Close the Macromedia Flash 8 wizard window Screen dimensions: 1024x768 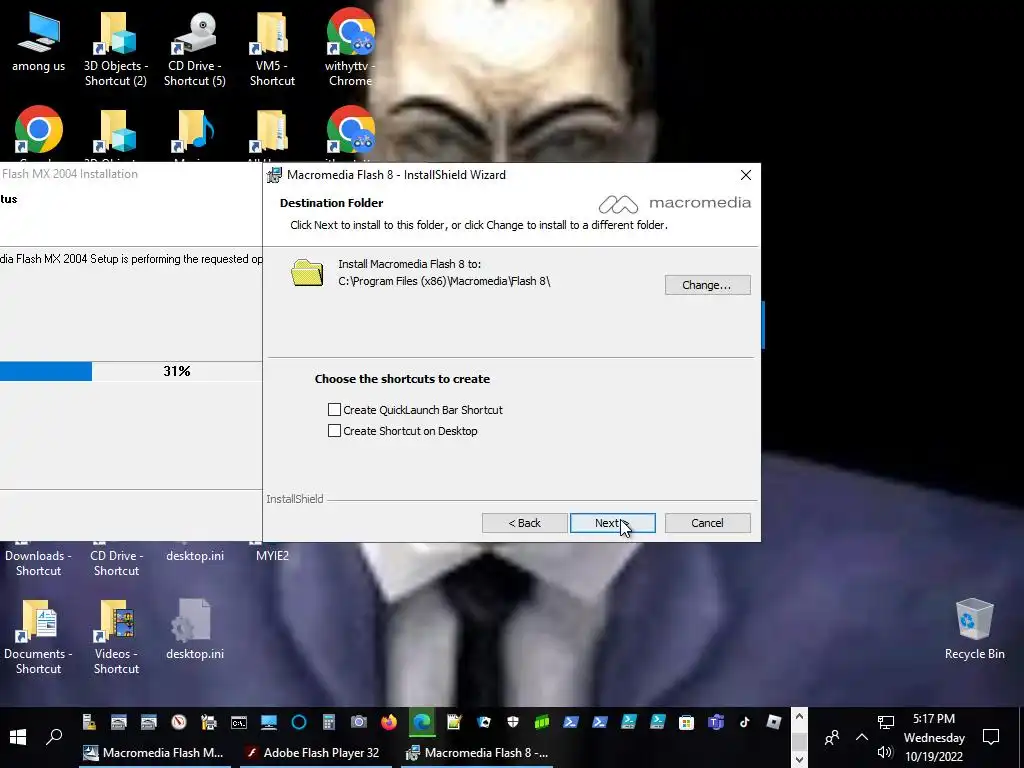[x=746, y=175]
